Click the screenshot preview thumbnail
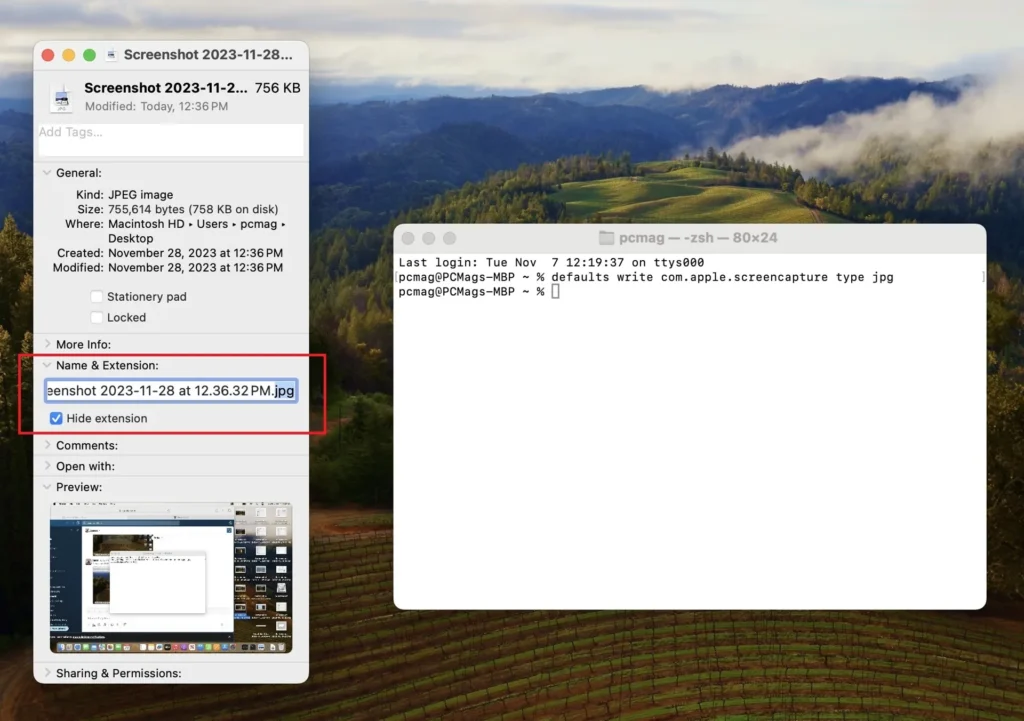Image resolution: width=1024 pixels, height=721 pixels. 171,579
